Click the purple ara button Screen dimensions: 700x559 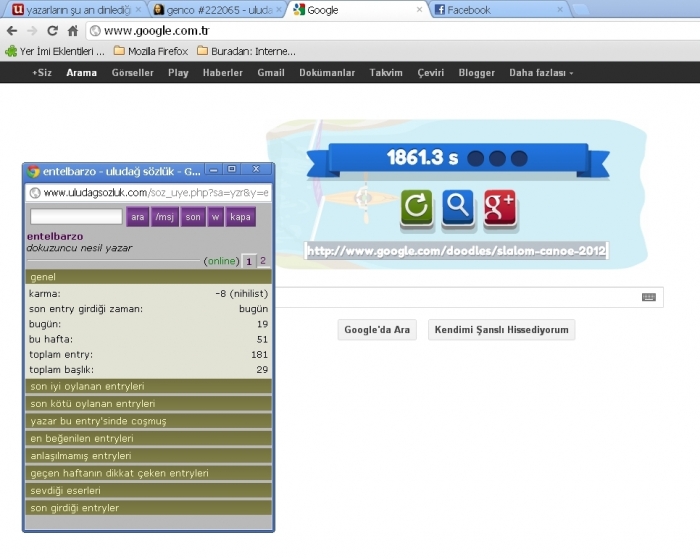(x=138, y=217)
